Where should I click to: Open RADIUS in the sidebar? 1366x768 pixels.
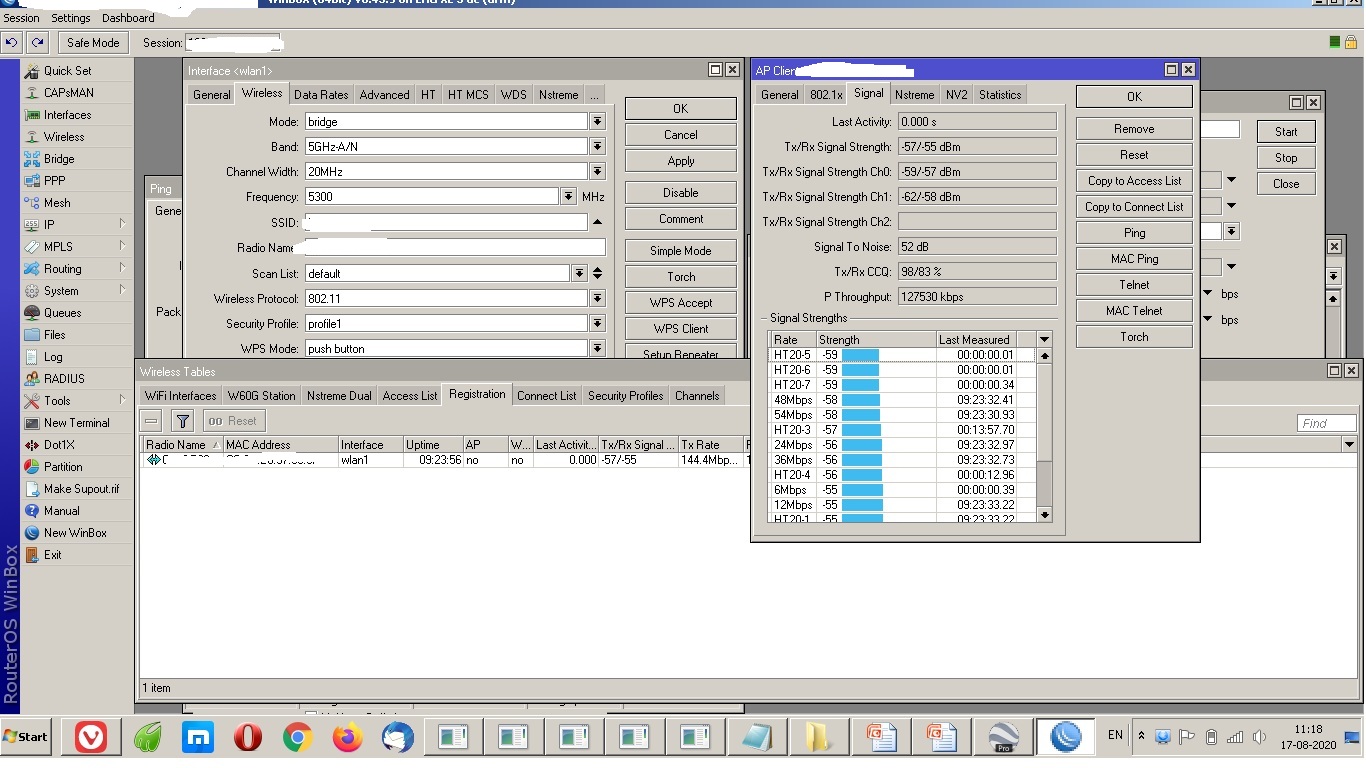click(64, 379)
